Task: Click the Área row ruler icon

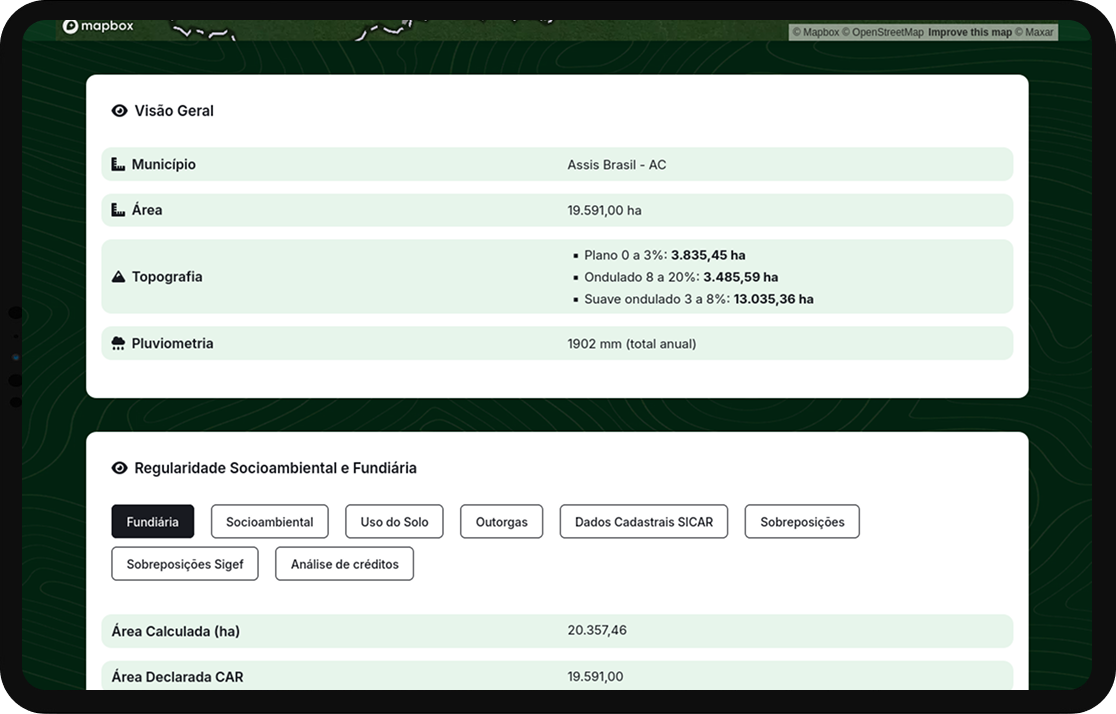Action: [118, 210]
